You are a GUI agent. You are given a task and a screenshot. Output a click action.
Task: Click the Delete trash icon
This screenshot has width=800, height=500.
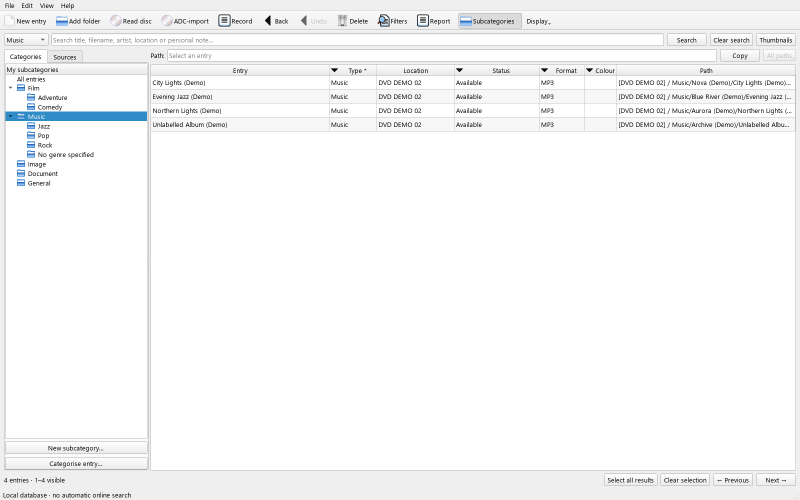tap(342, 21)
